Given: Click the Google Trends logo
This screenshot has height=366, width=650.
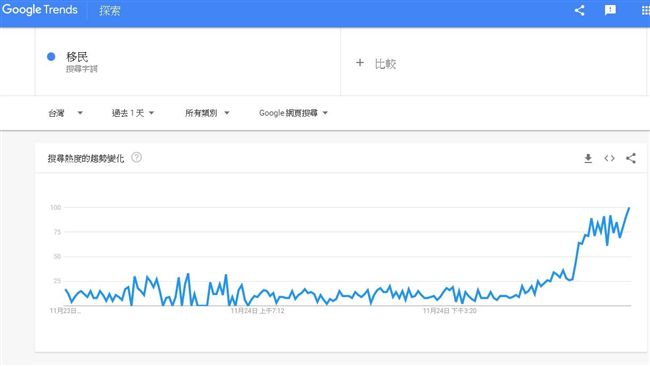Looking at the screenshot, I should pyautogui.click(x=40, y=10).
